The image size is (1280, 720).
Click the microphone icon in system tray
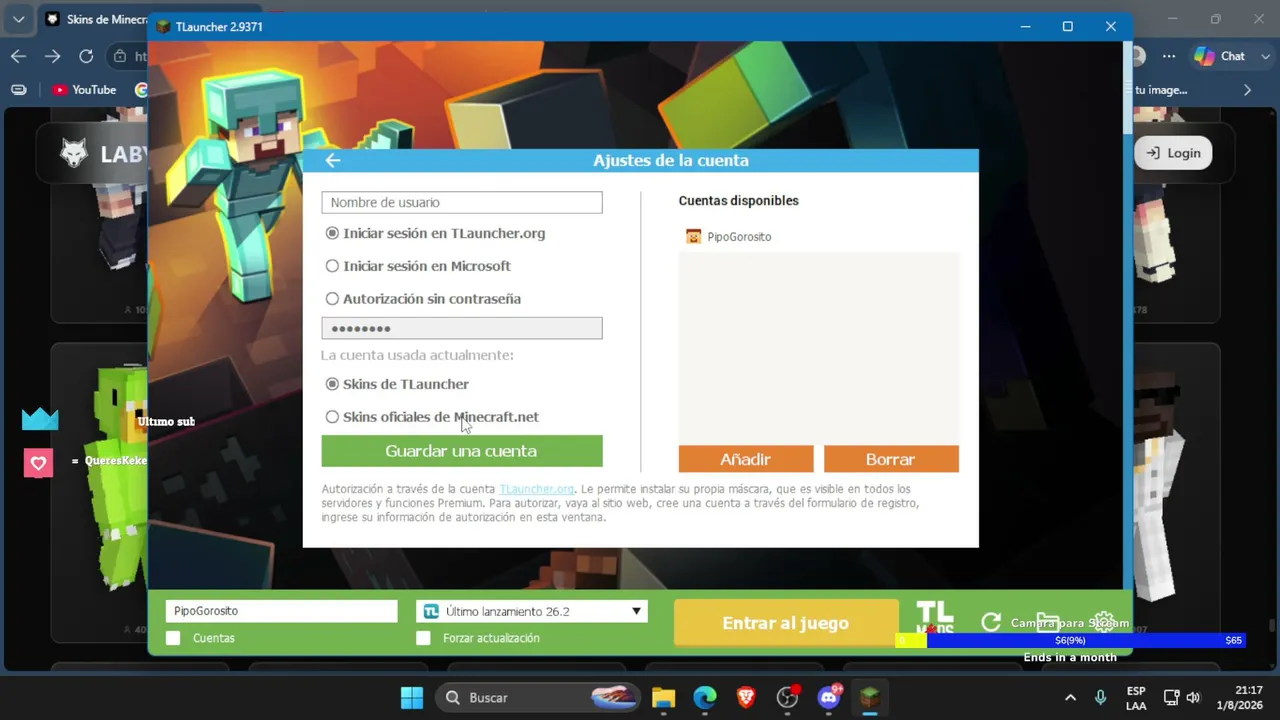(x=1100, y=697)
